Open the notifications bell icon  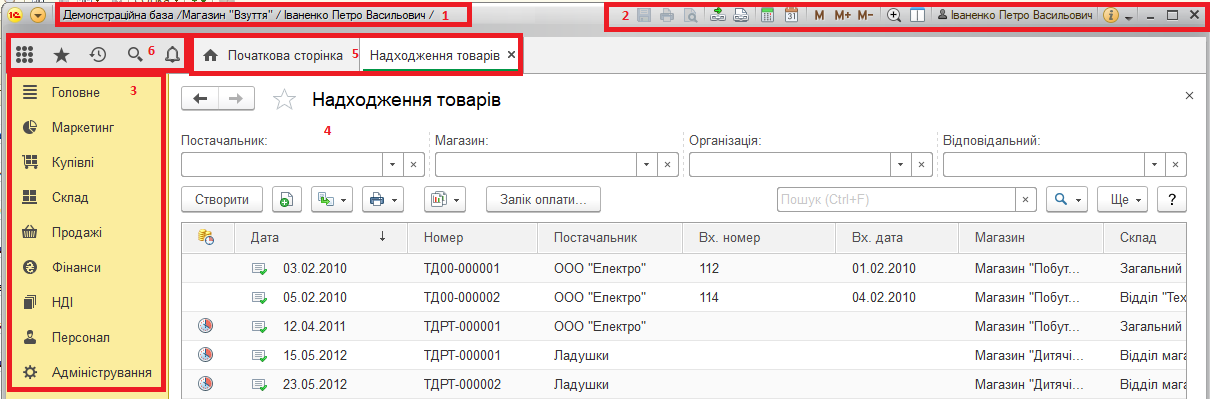[x=172, y=56]
